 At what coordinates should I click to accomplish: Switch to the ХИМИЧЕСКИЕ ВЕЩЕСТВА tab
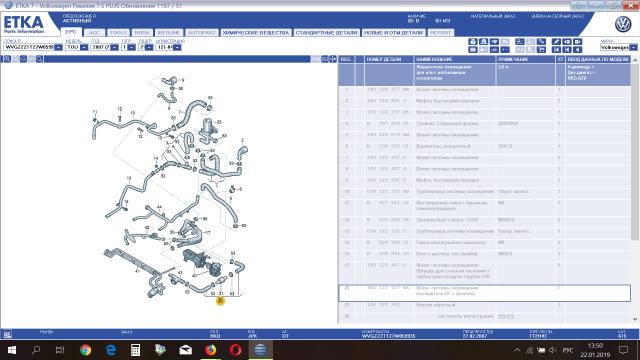(256, 33)
